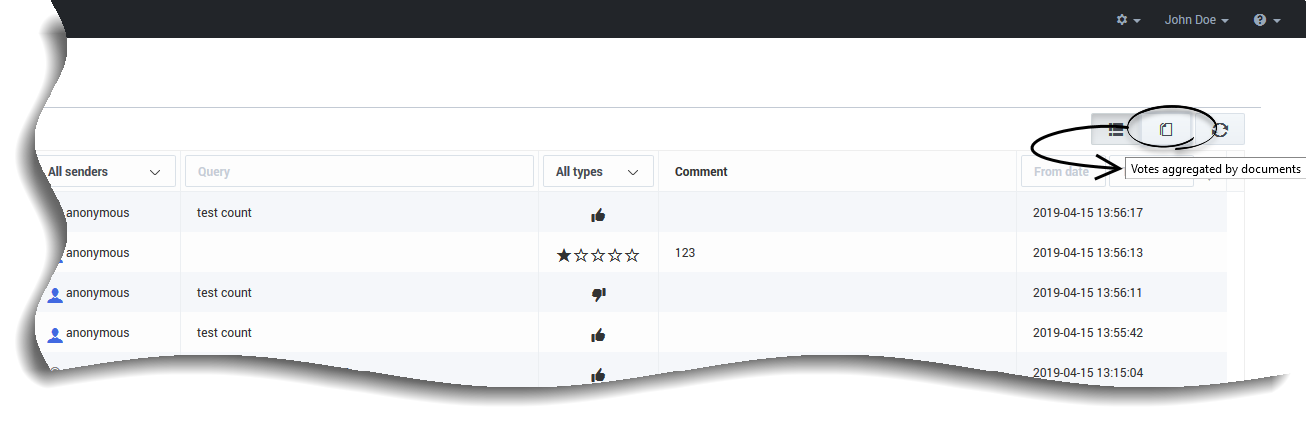Expand the All types filter
Viewport: 1306px width, 422px height.
point(597,172)
